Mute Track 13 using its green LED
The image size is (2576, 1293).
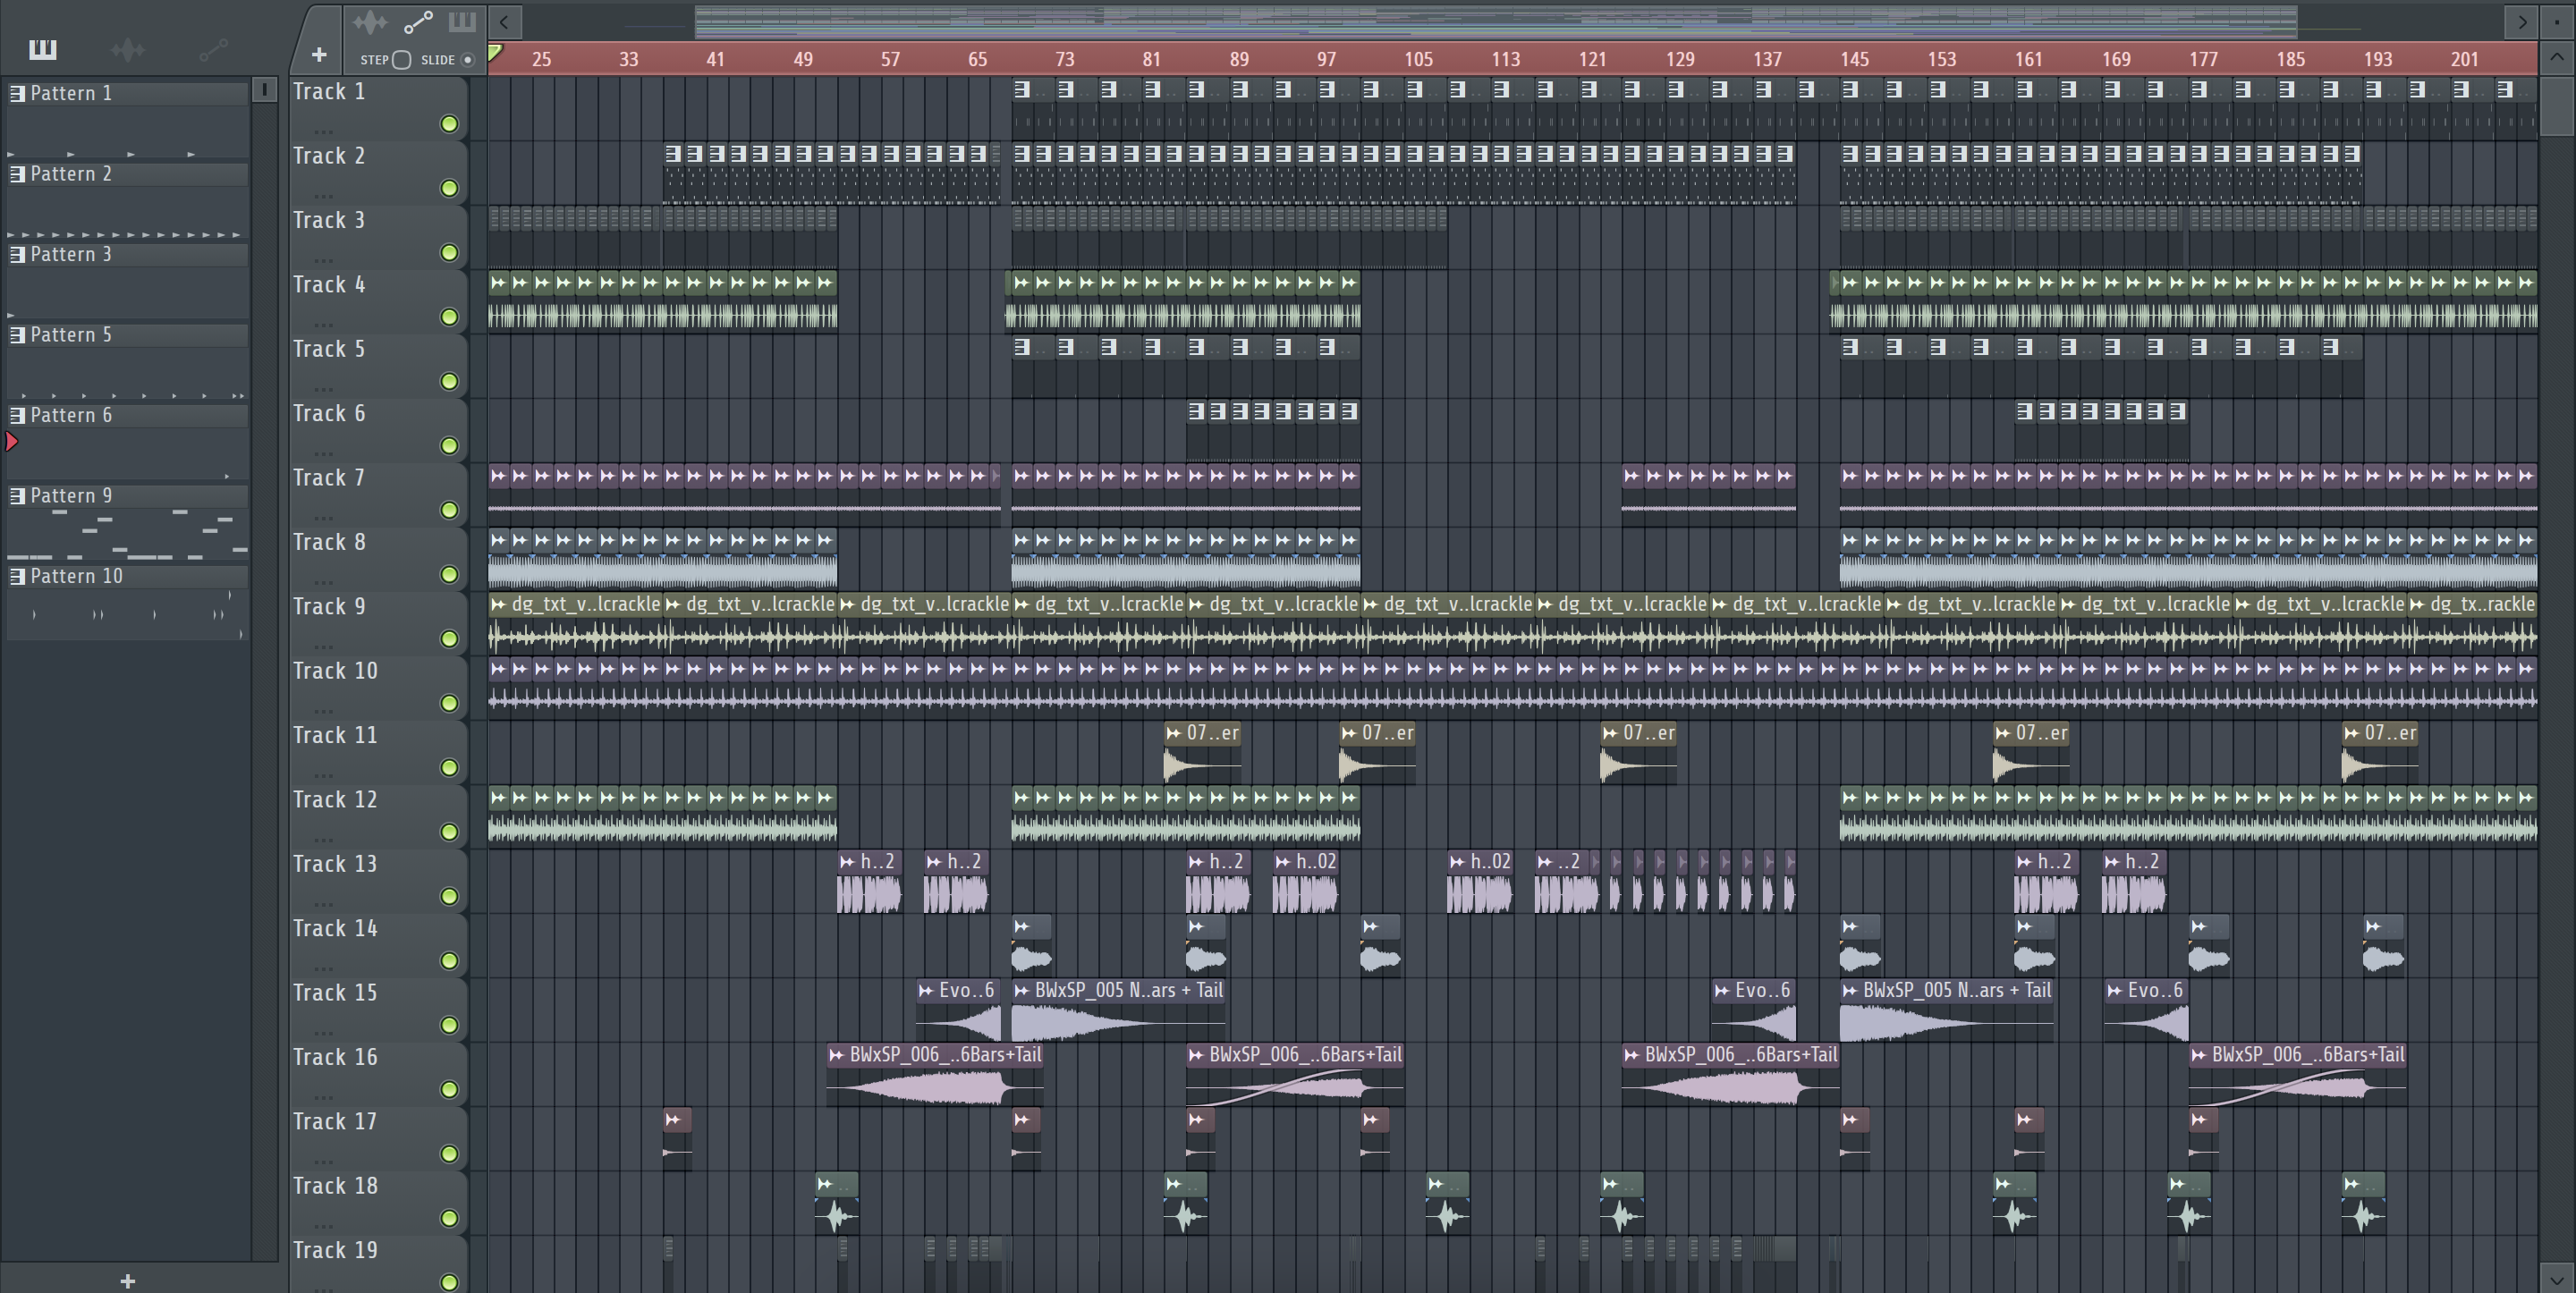pyautogui.click(x=449, y=896)
